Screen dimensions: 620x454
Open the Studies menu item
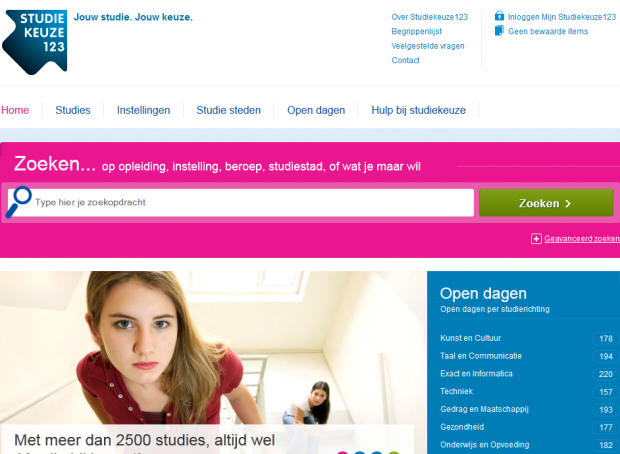(73, 110)
